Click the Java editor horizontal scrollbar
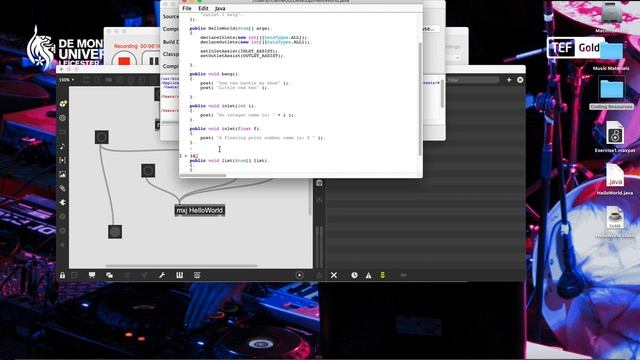Viewport: 640px width, 360px height. (203, 176)
